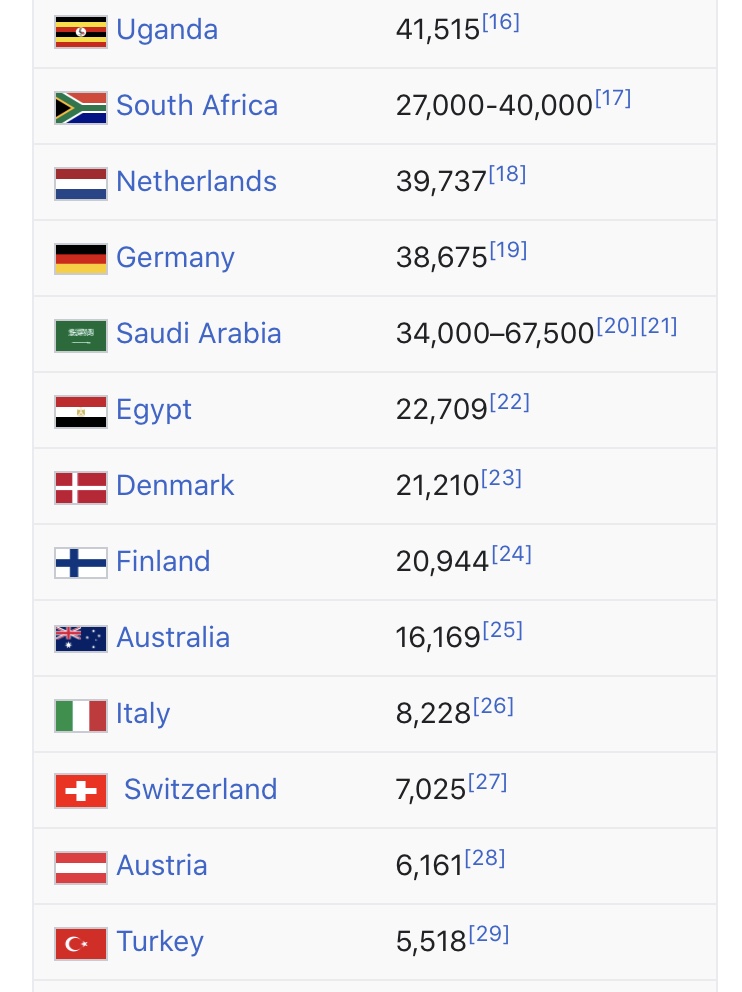Open the Netherlands link

coord(197,182)
